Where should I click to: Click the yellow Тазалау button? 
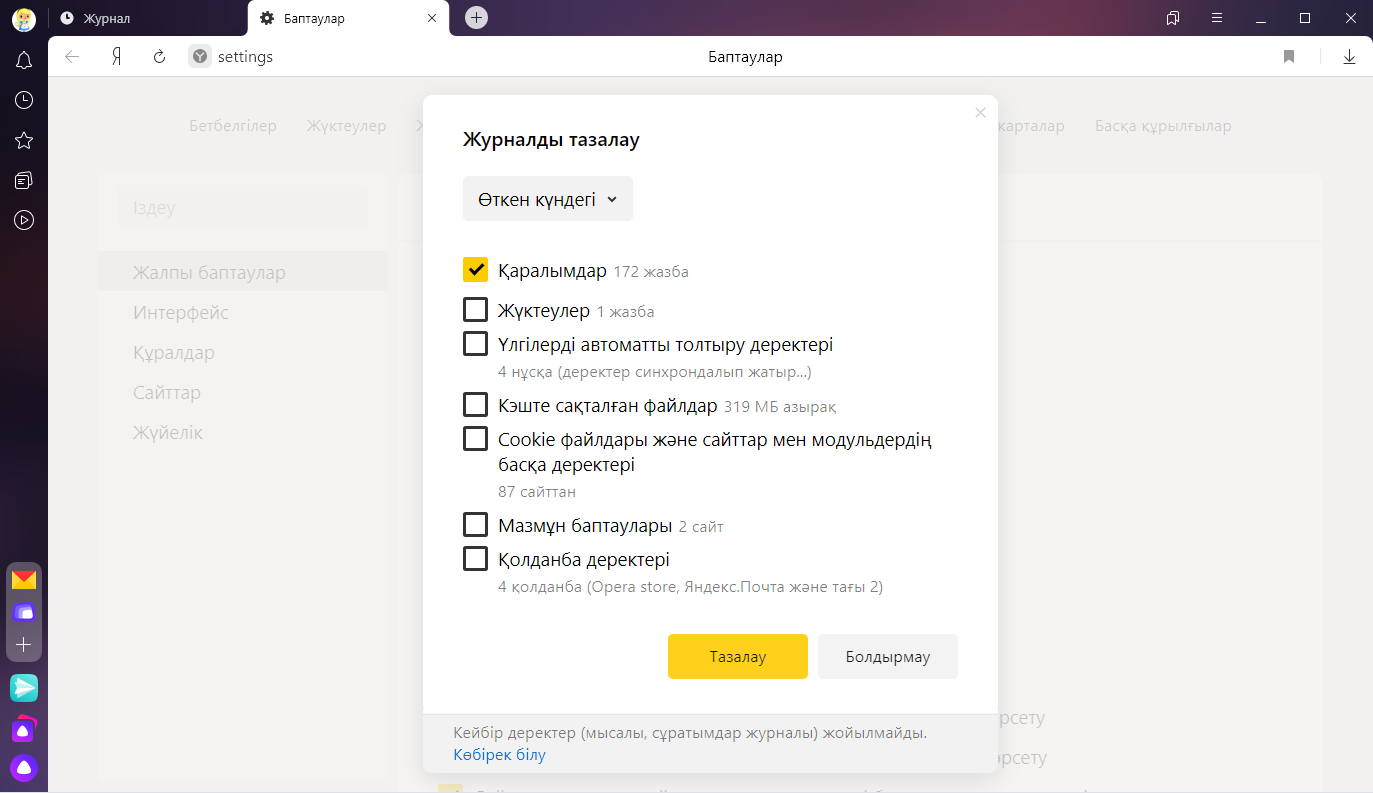[738, 657]
